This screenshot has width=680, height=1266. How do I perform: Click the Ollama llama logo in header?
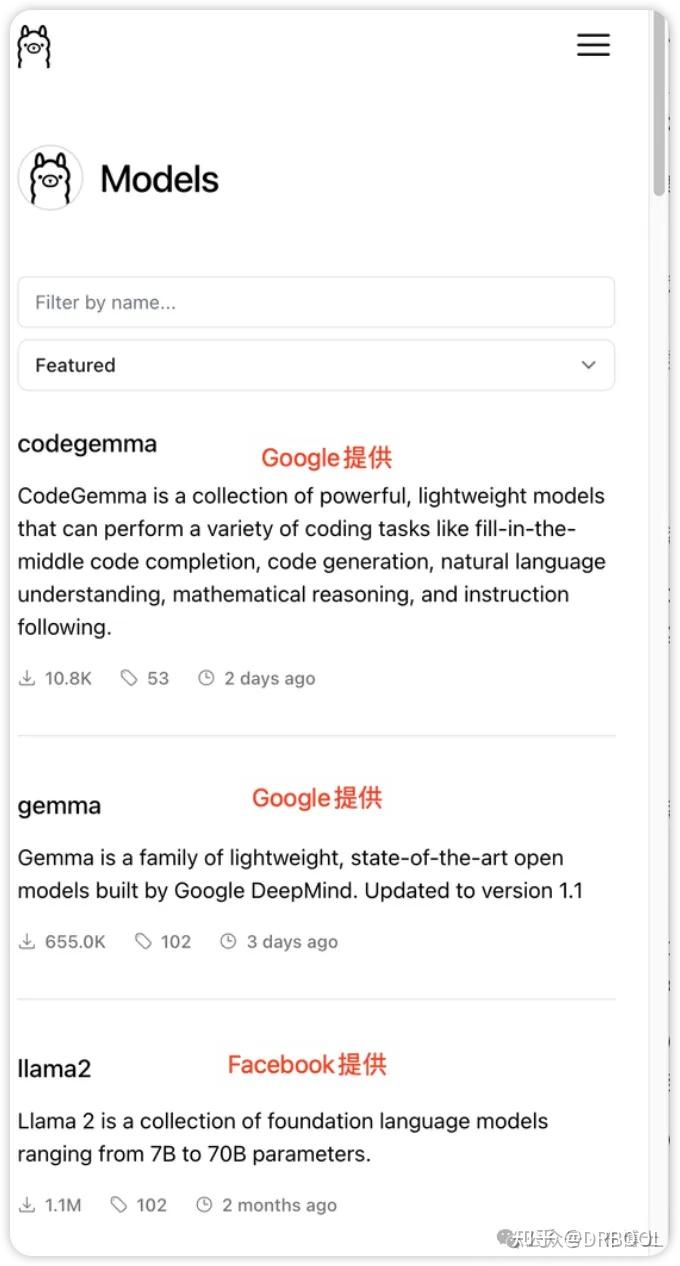[x=34, y=46]
